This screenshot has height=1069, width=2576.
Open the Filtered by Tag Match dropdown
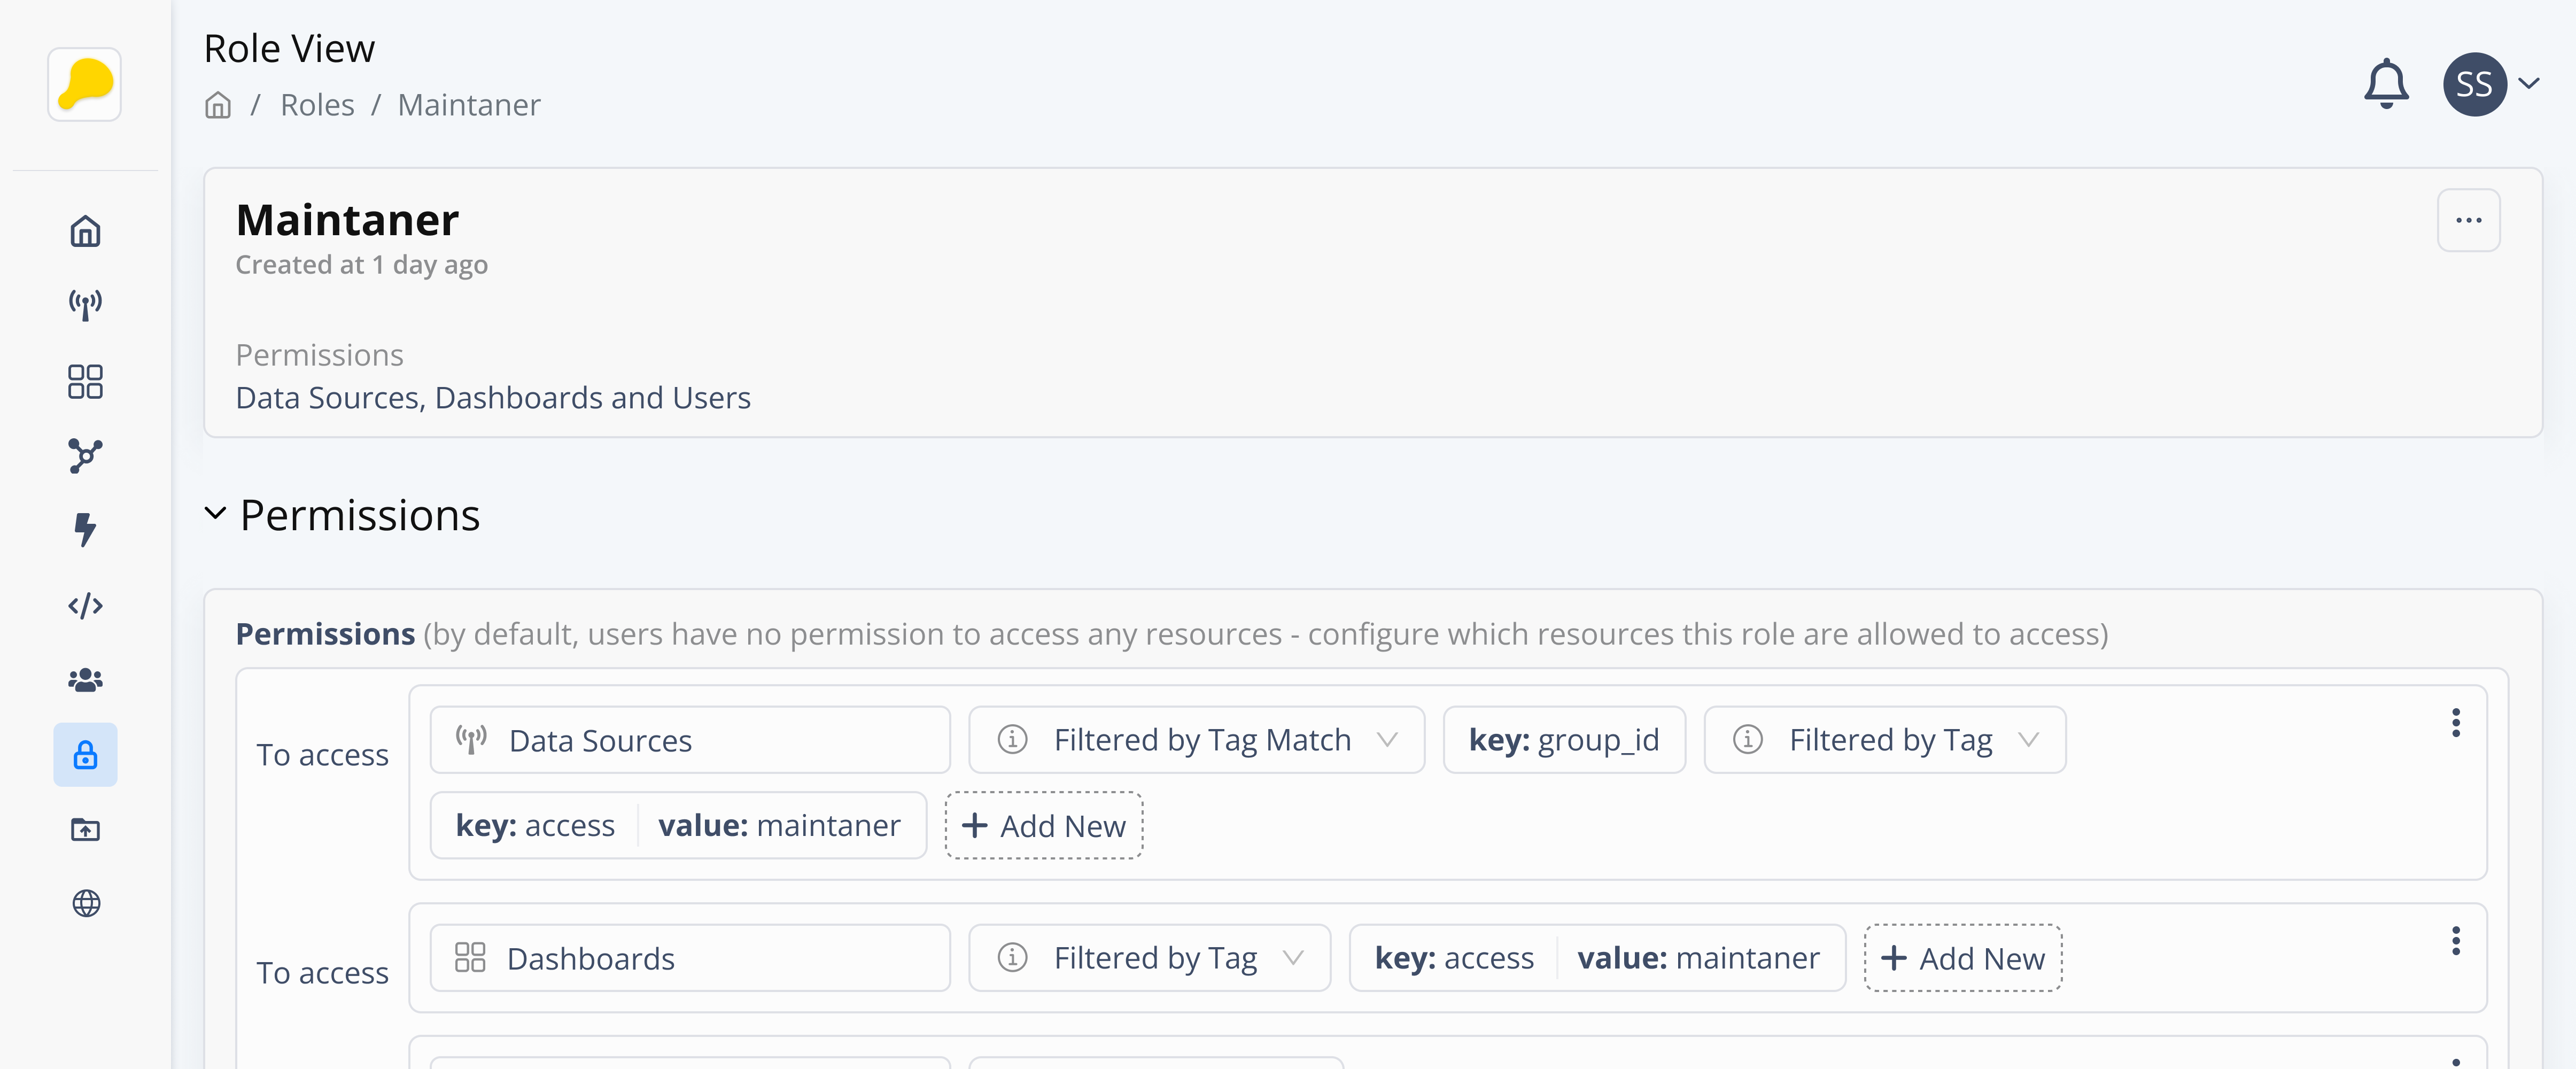coord(1196,740)
